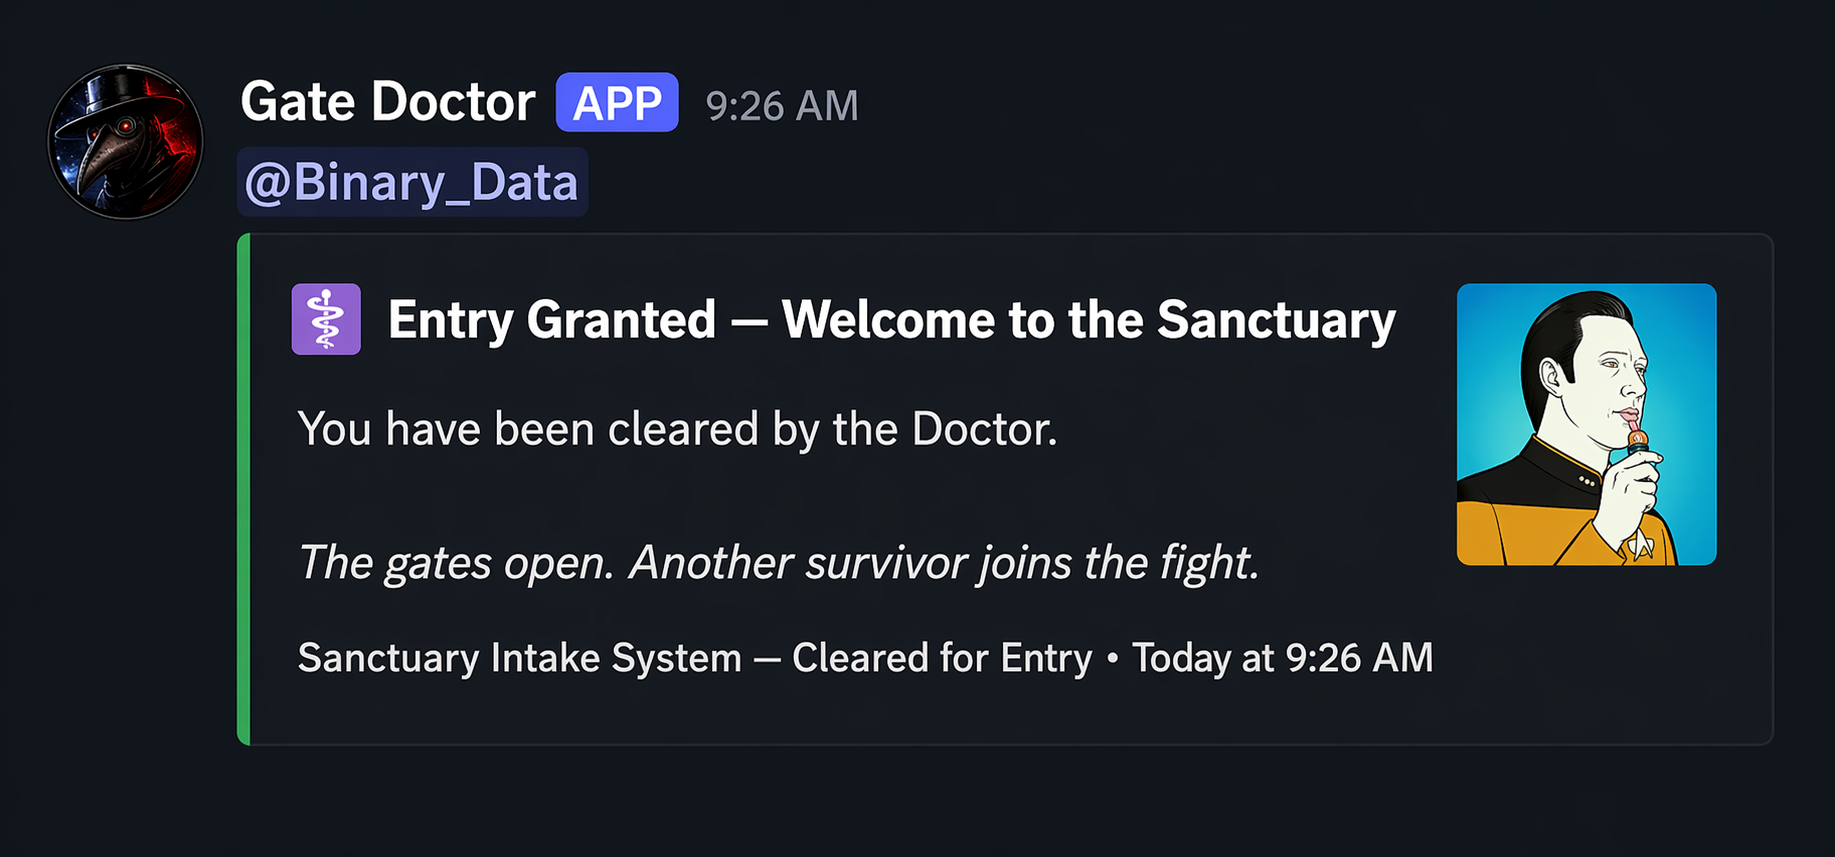Click the Gate Doctor username
1835x857 pixels.
pos(389,101)
